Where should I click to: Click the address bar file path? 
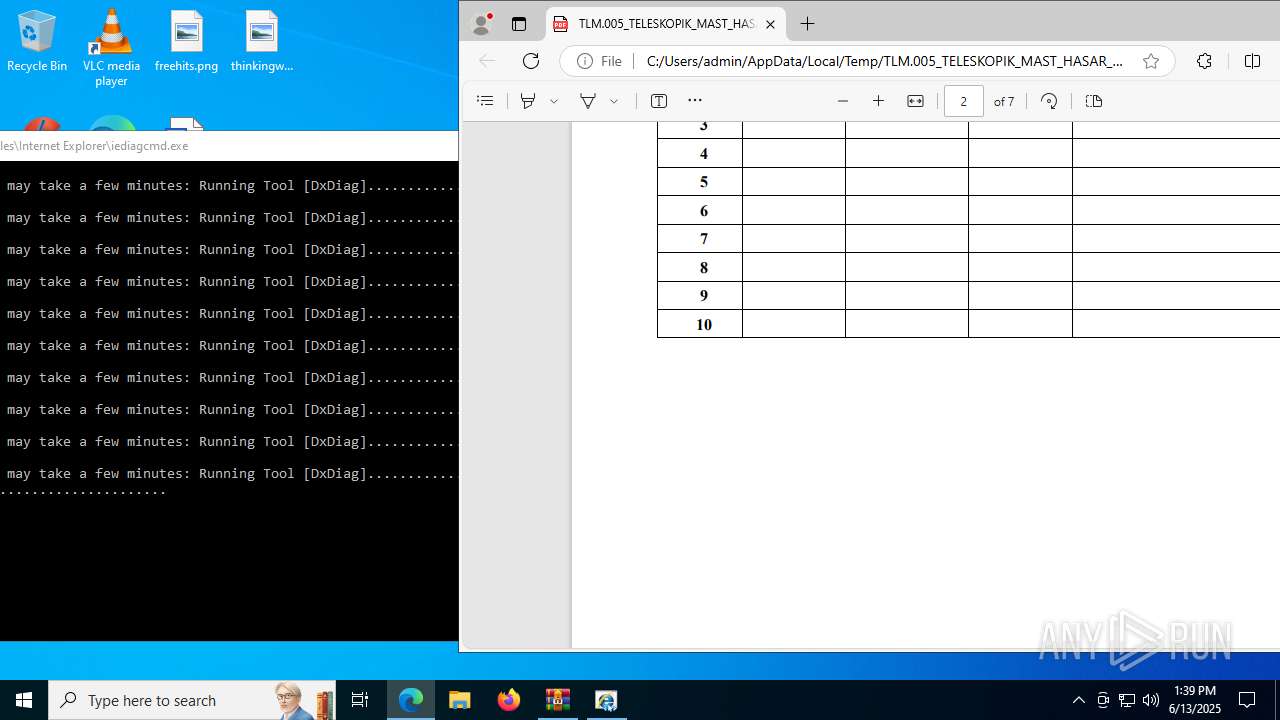[884, 61]
